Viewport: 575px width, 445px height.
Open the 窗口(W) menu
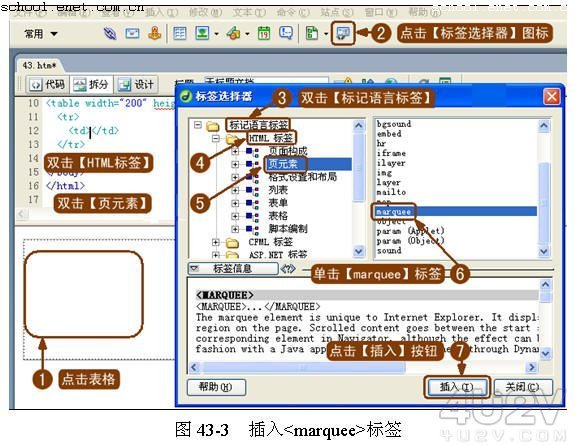381,12
